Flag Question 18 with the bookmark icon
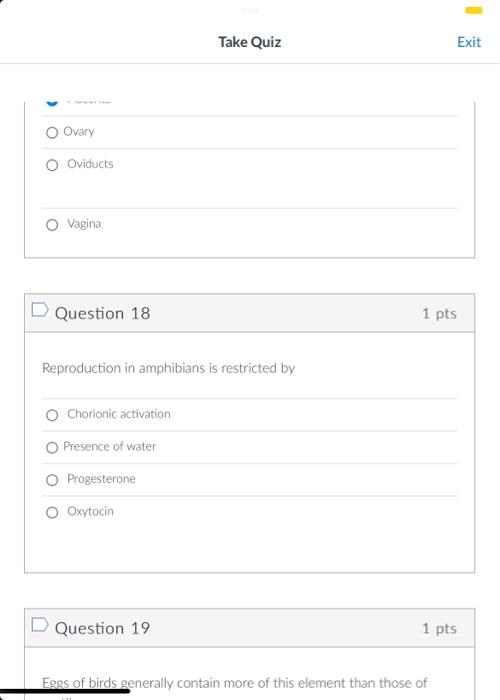Image resolution: width=500 pixels, height=700 pixels. 40,309
